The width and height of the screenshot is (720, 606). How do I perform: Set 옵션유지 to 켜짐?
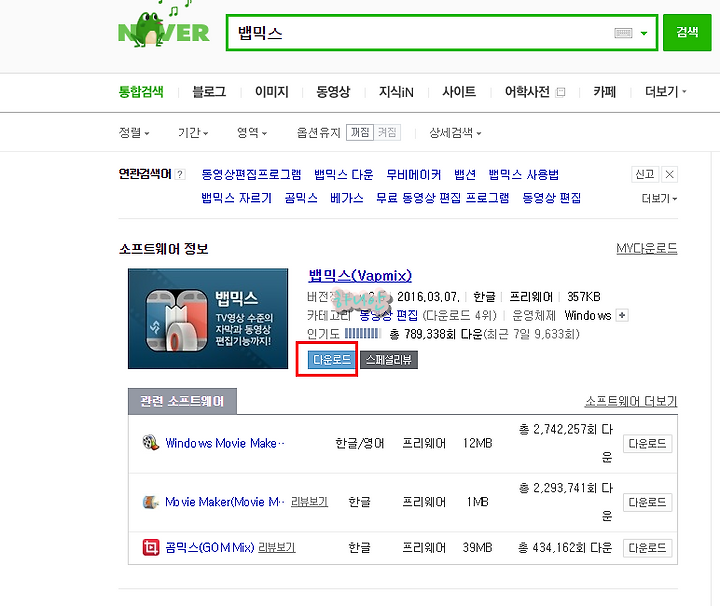[387, 133]
